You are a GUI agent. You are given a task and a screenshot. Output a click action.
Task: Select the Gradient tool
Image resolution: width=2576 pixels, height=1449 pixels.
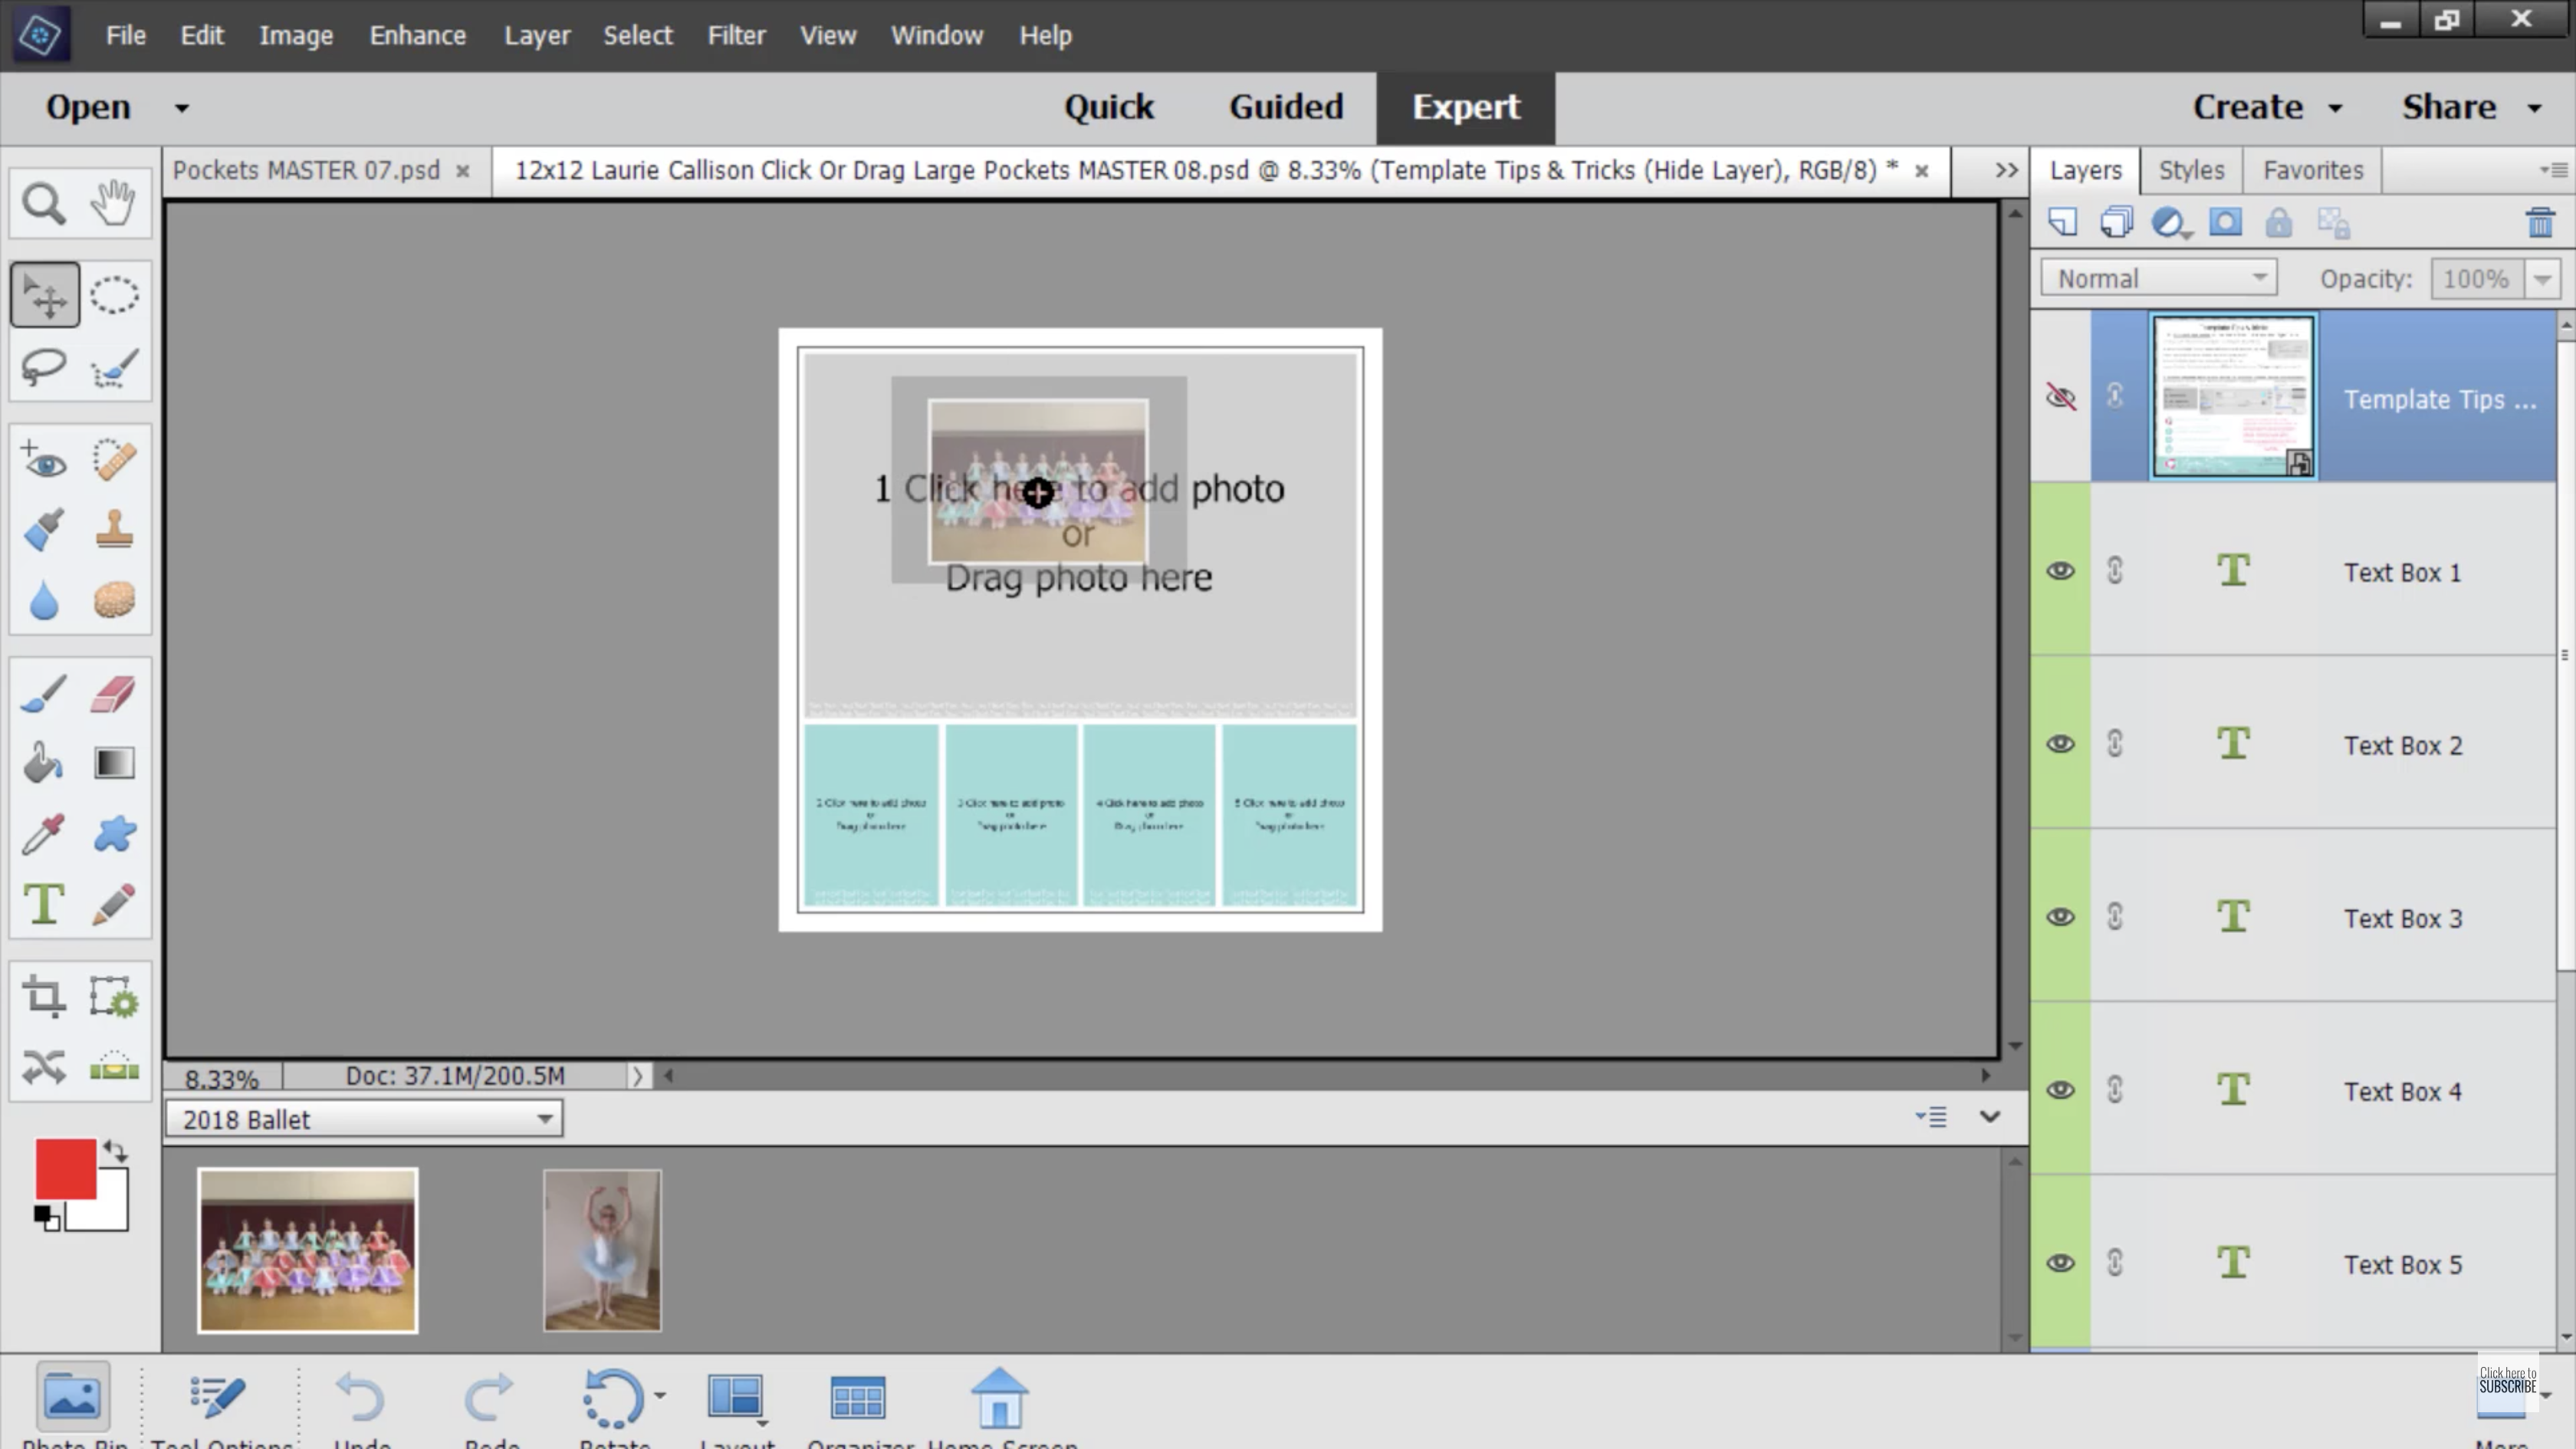pos(114,763)
